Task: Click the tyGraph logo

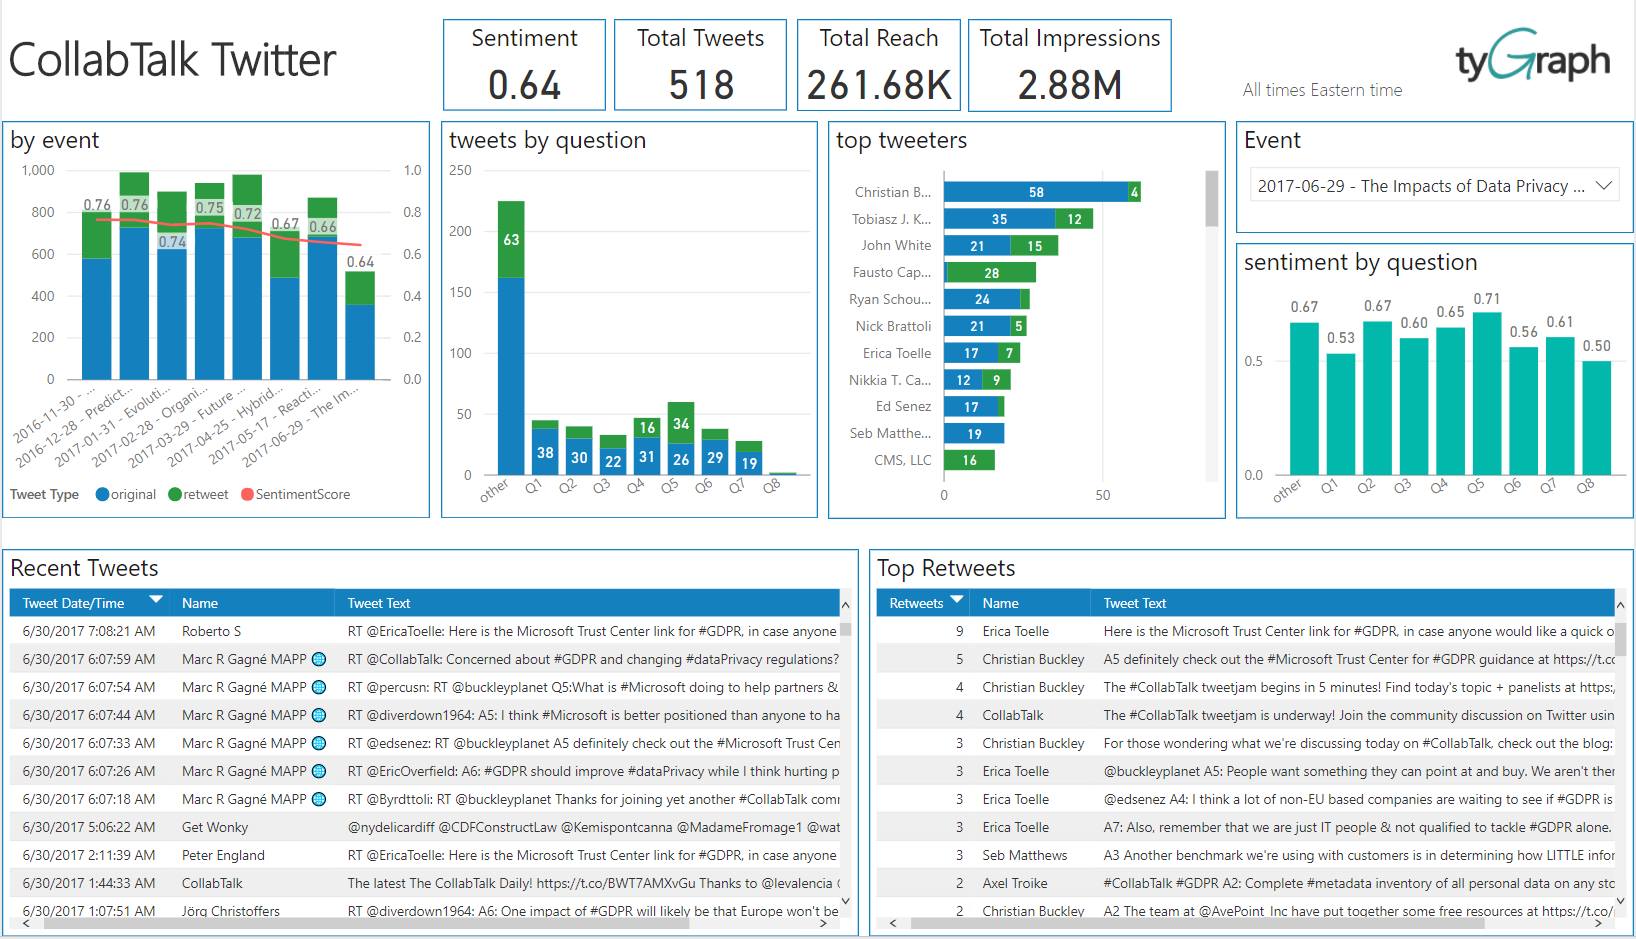Action: [1532, 58]
